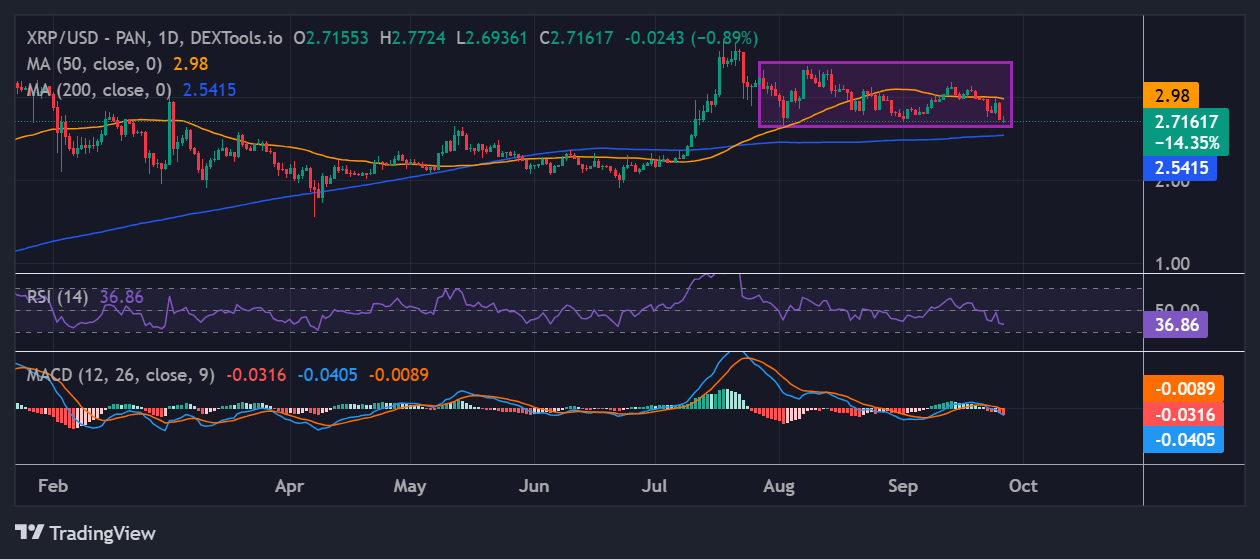Click the close value C2.71617
The image size is (1260, 559).
(x=577, y=38)
